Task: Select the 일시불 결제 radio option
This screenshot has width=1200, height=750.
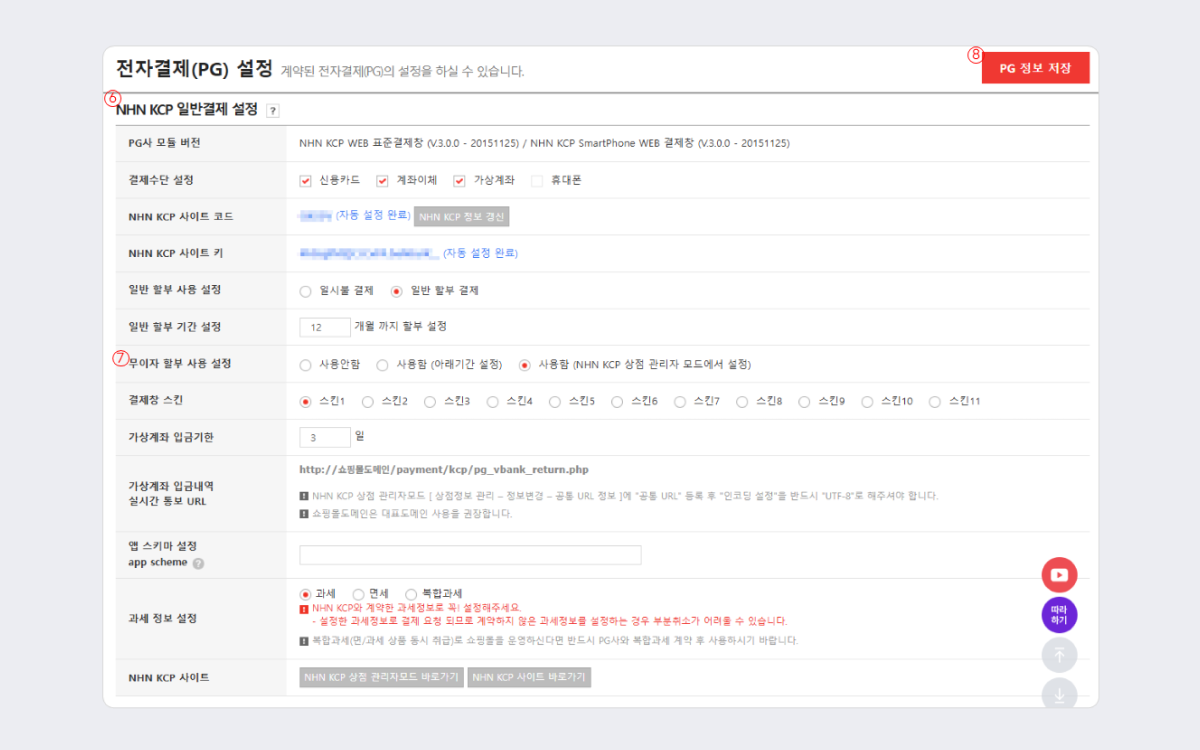Action: pyautogui.click(x=306, y=291)
